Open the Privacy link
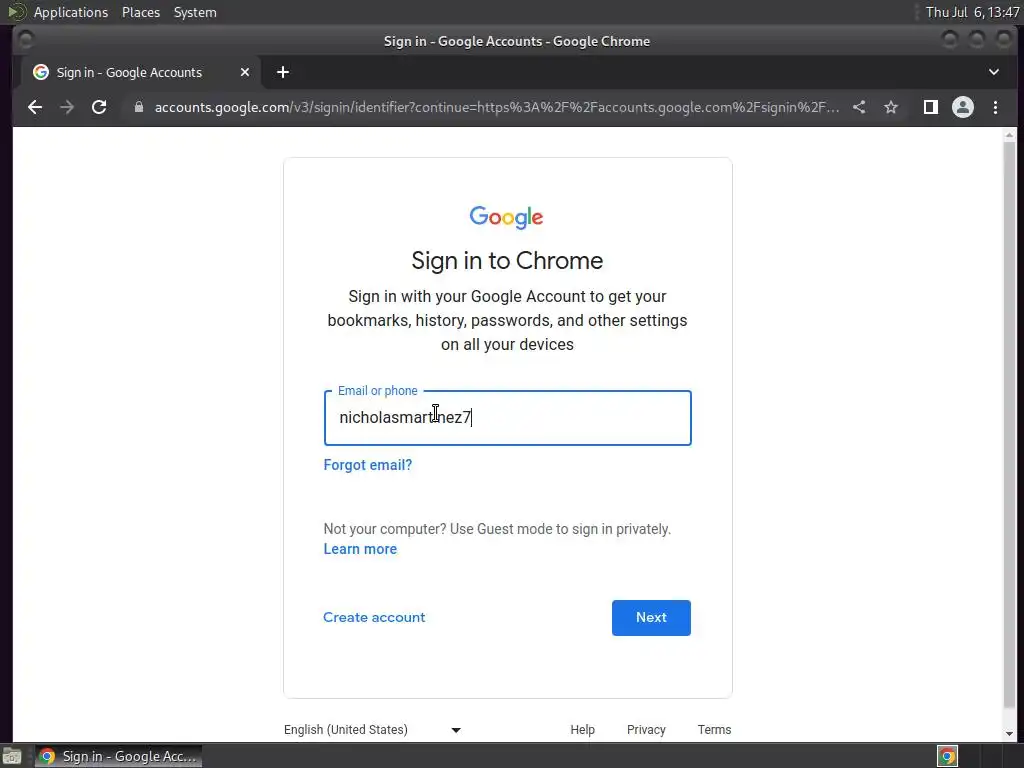This screenshot has height=768, width=1024. pyautogui.click(x=646, y=729)
